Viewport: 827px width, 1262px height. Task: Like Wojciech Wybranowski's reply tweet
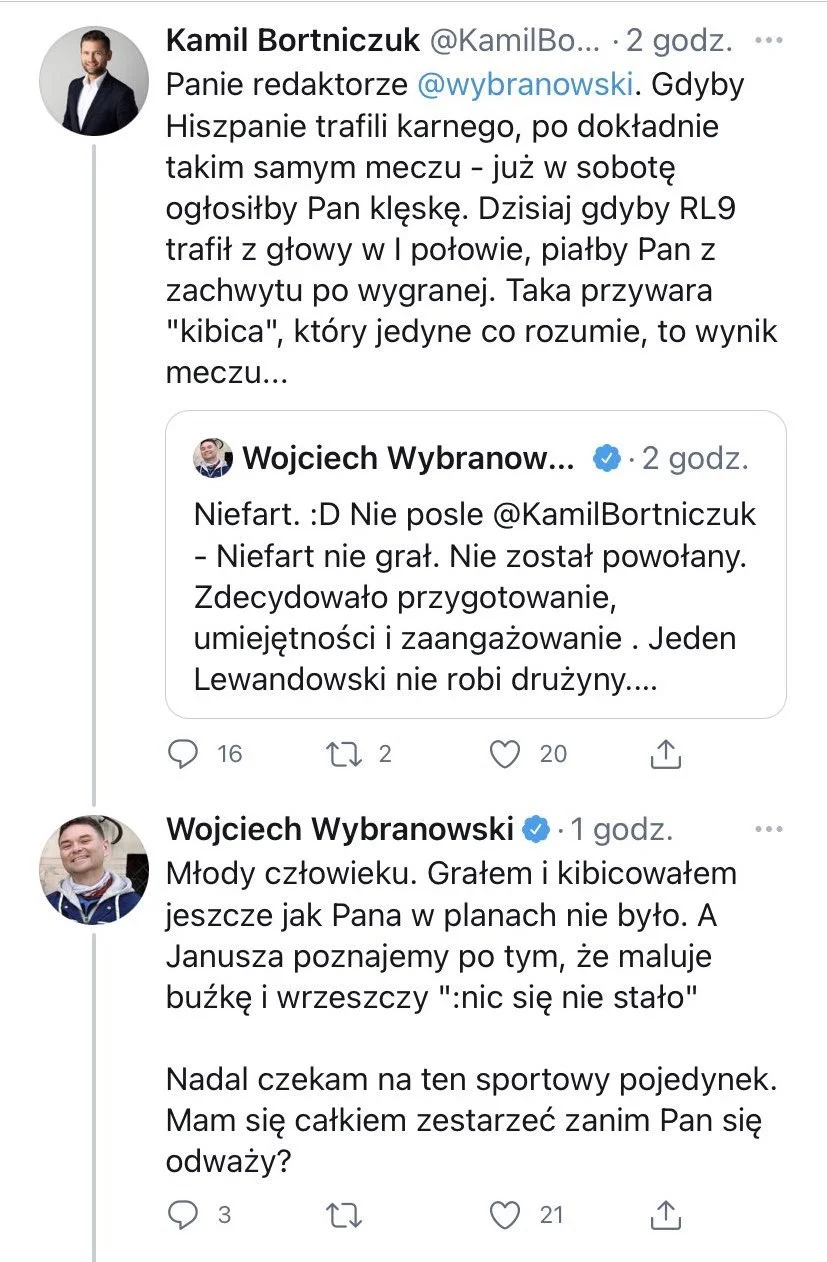507,1214
